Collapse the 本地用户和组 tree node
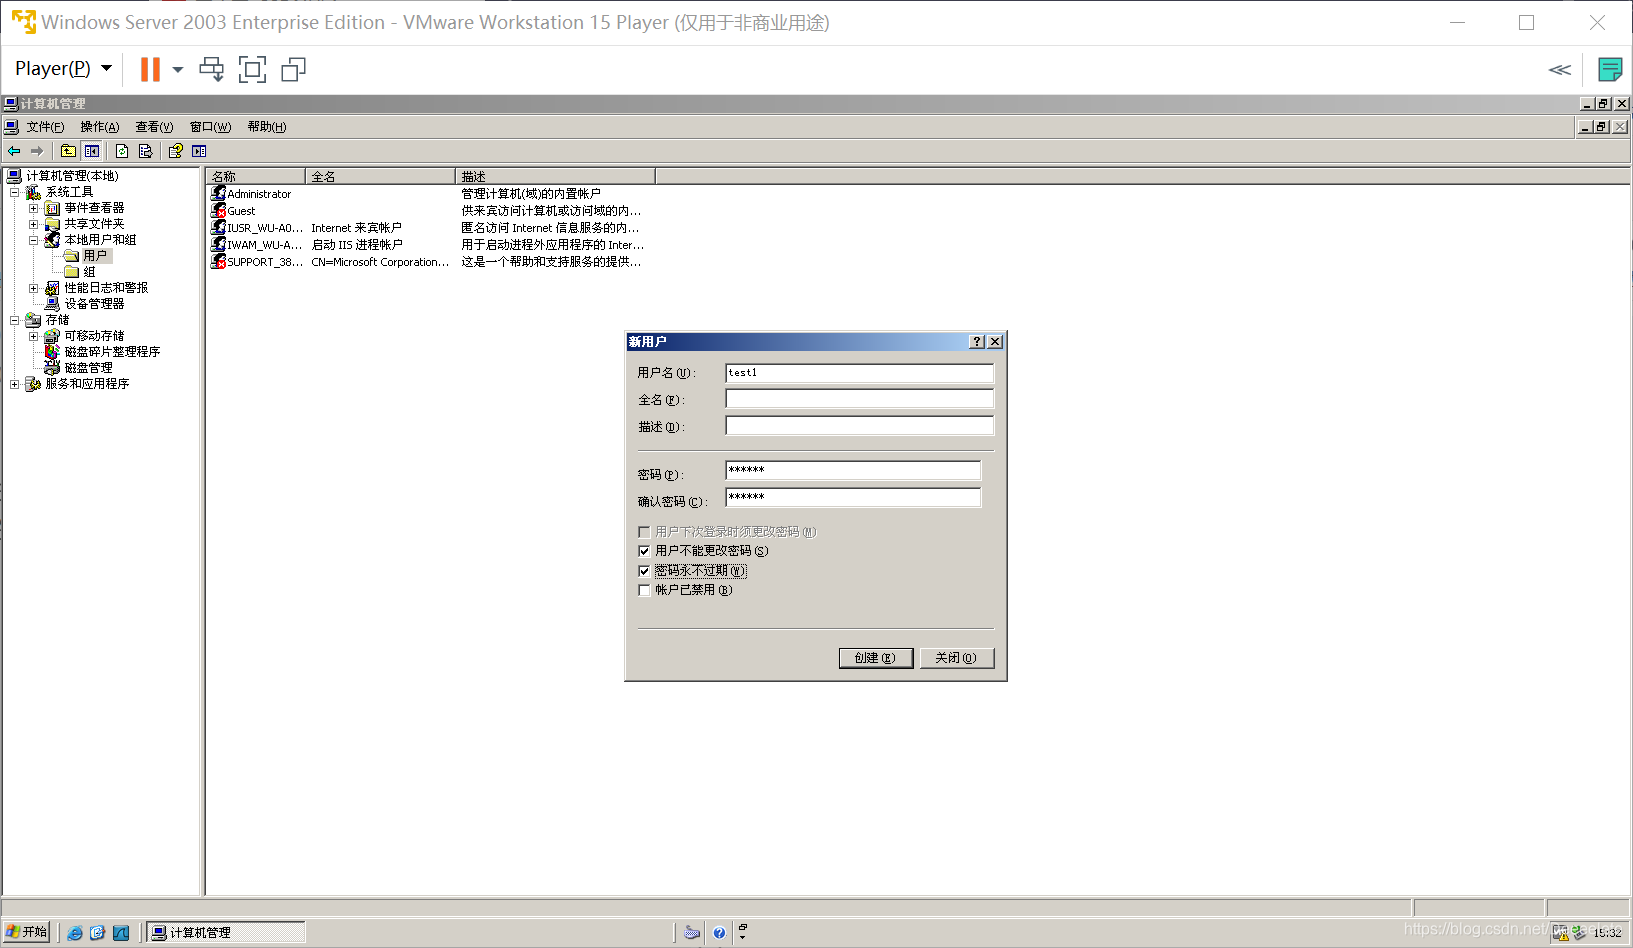This screenshot has width=1633, height=948. click(x=34, y=240)
